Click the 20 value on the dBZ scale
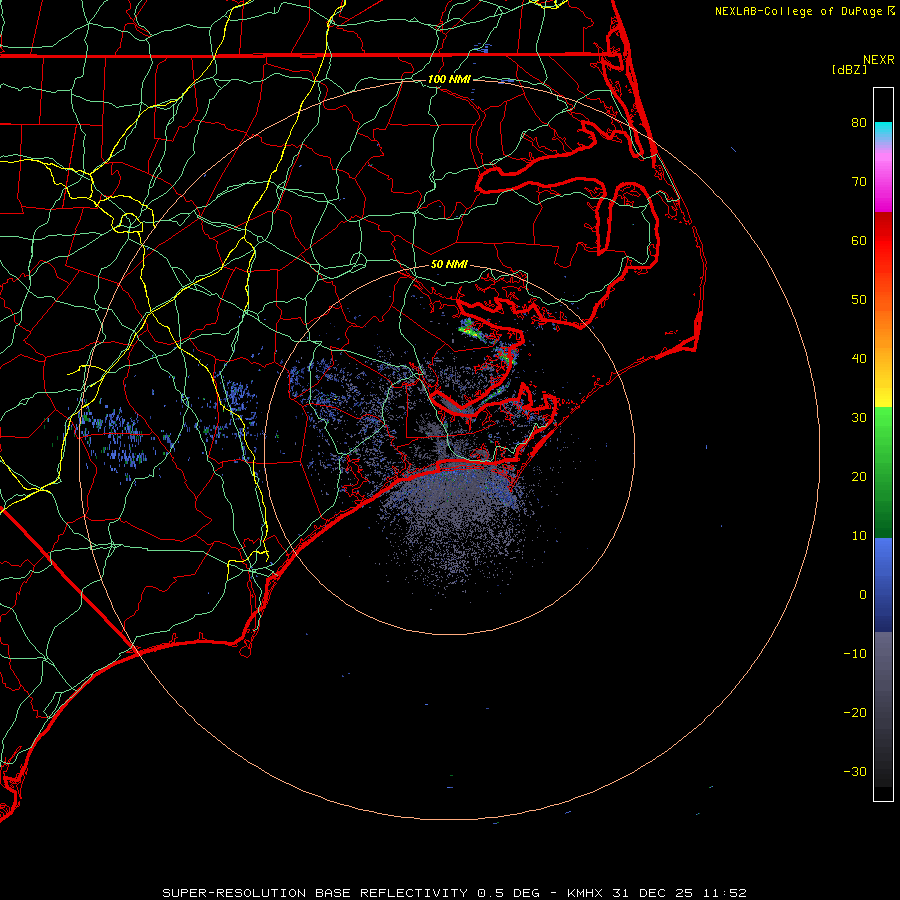The height and width of the screenshot is (900, 900). click(x=859, y=476)
